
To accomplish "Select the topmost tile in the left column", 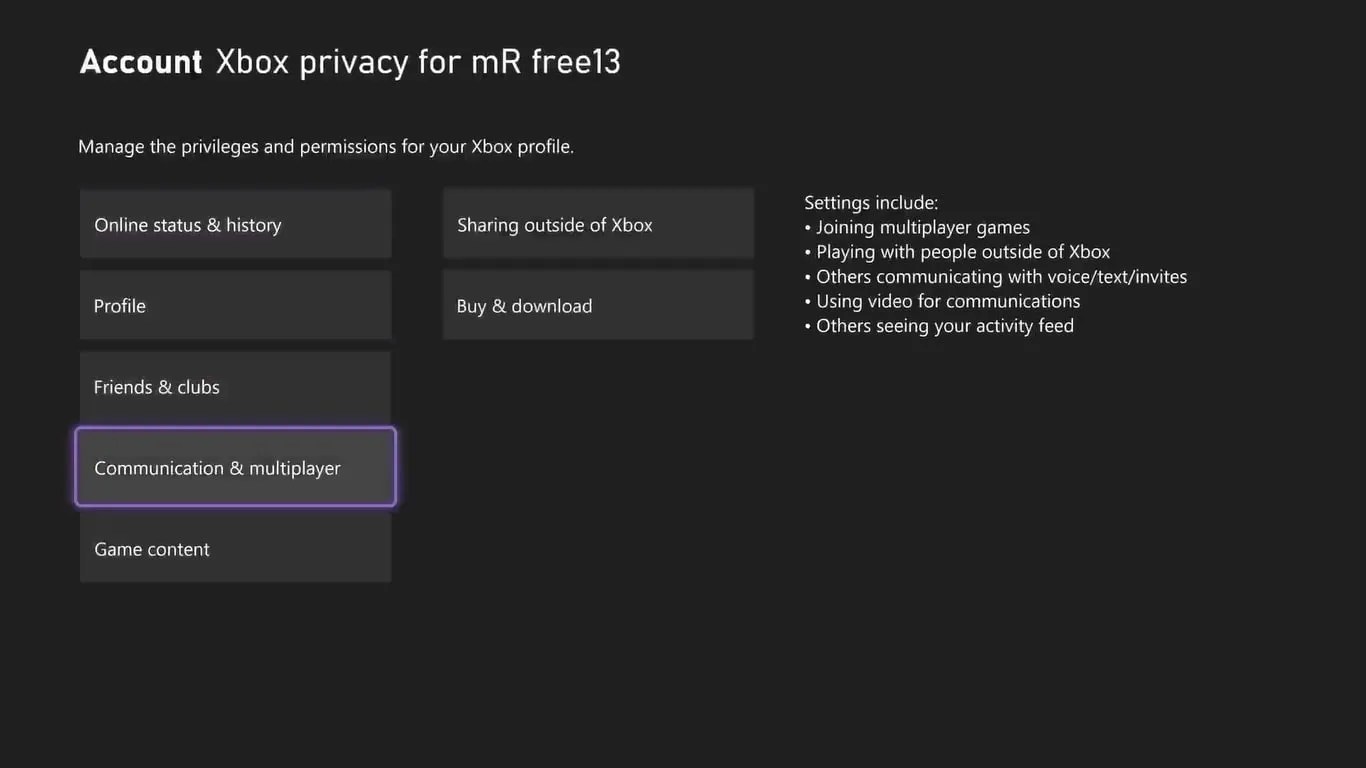I will tap(235, 224).
